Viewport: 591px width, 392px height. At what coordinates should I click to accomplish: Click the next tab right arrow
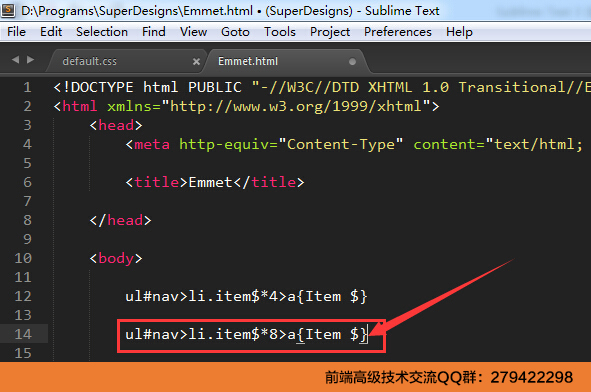(x=31, y=60)
